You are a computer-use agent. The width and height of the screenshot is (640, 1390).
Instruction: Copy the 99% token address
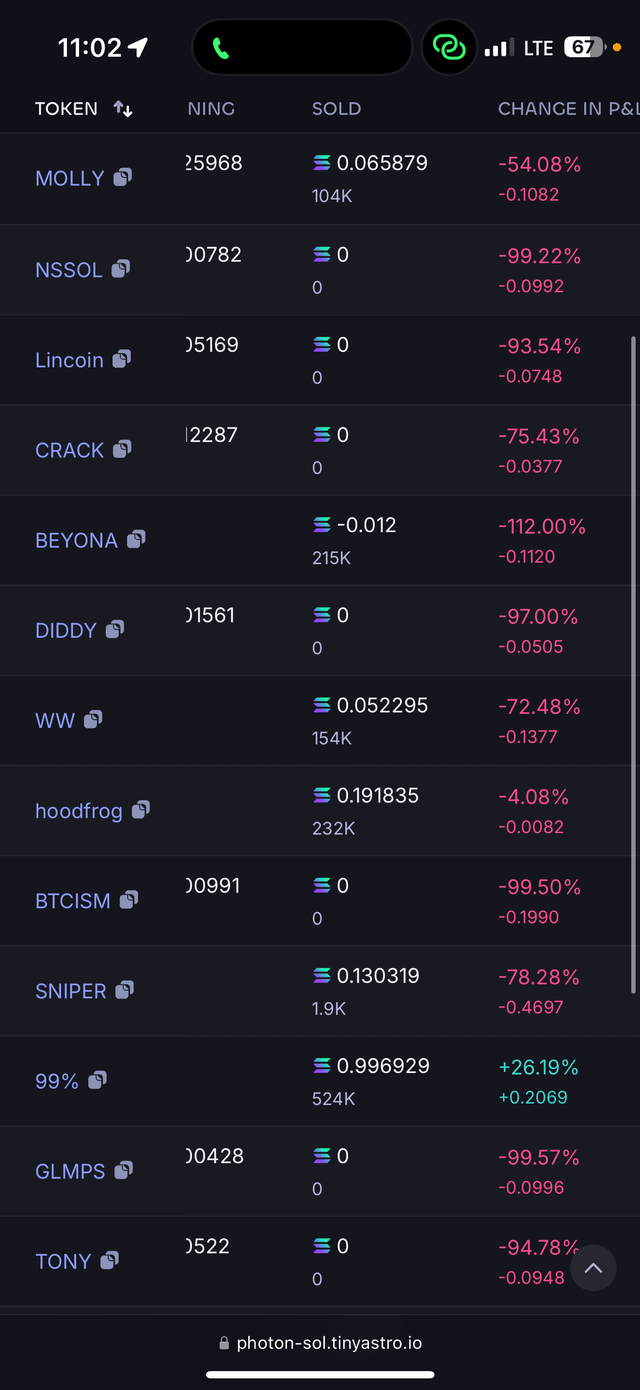[97, 1080]
